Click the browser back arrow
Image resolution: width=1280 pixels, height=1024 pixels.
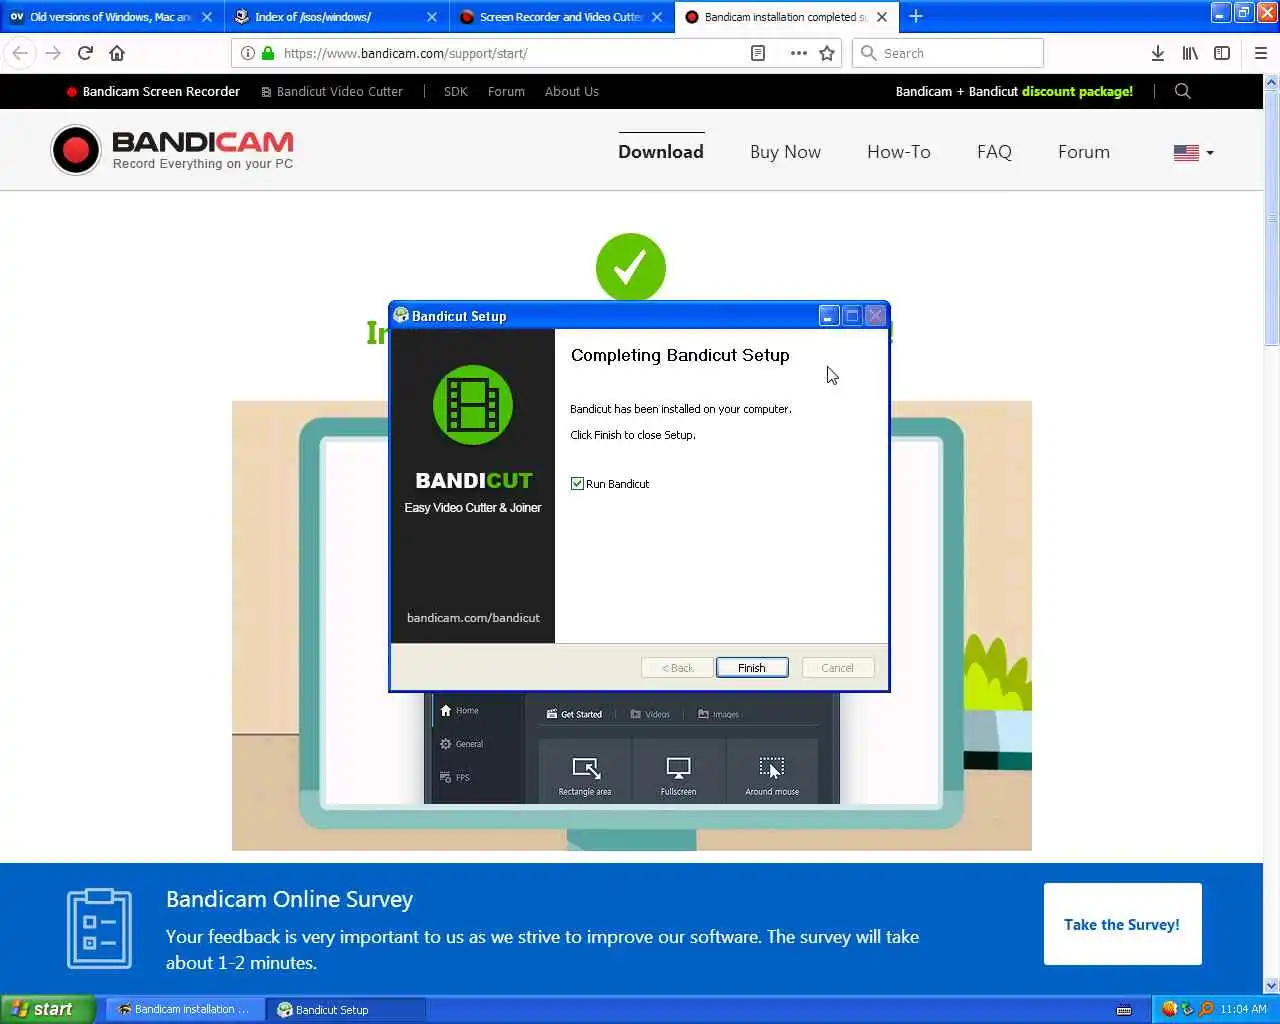tap(20, 53)
